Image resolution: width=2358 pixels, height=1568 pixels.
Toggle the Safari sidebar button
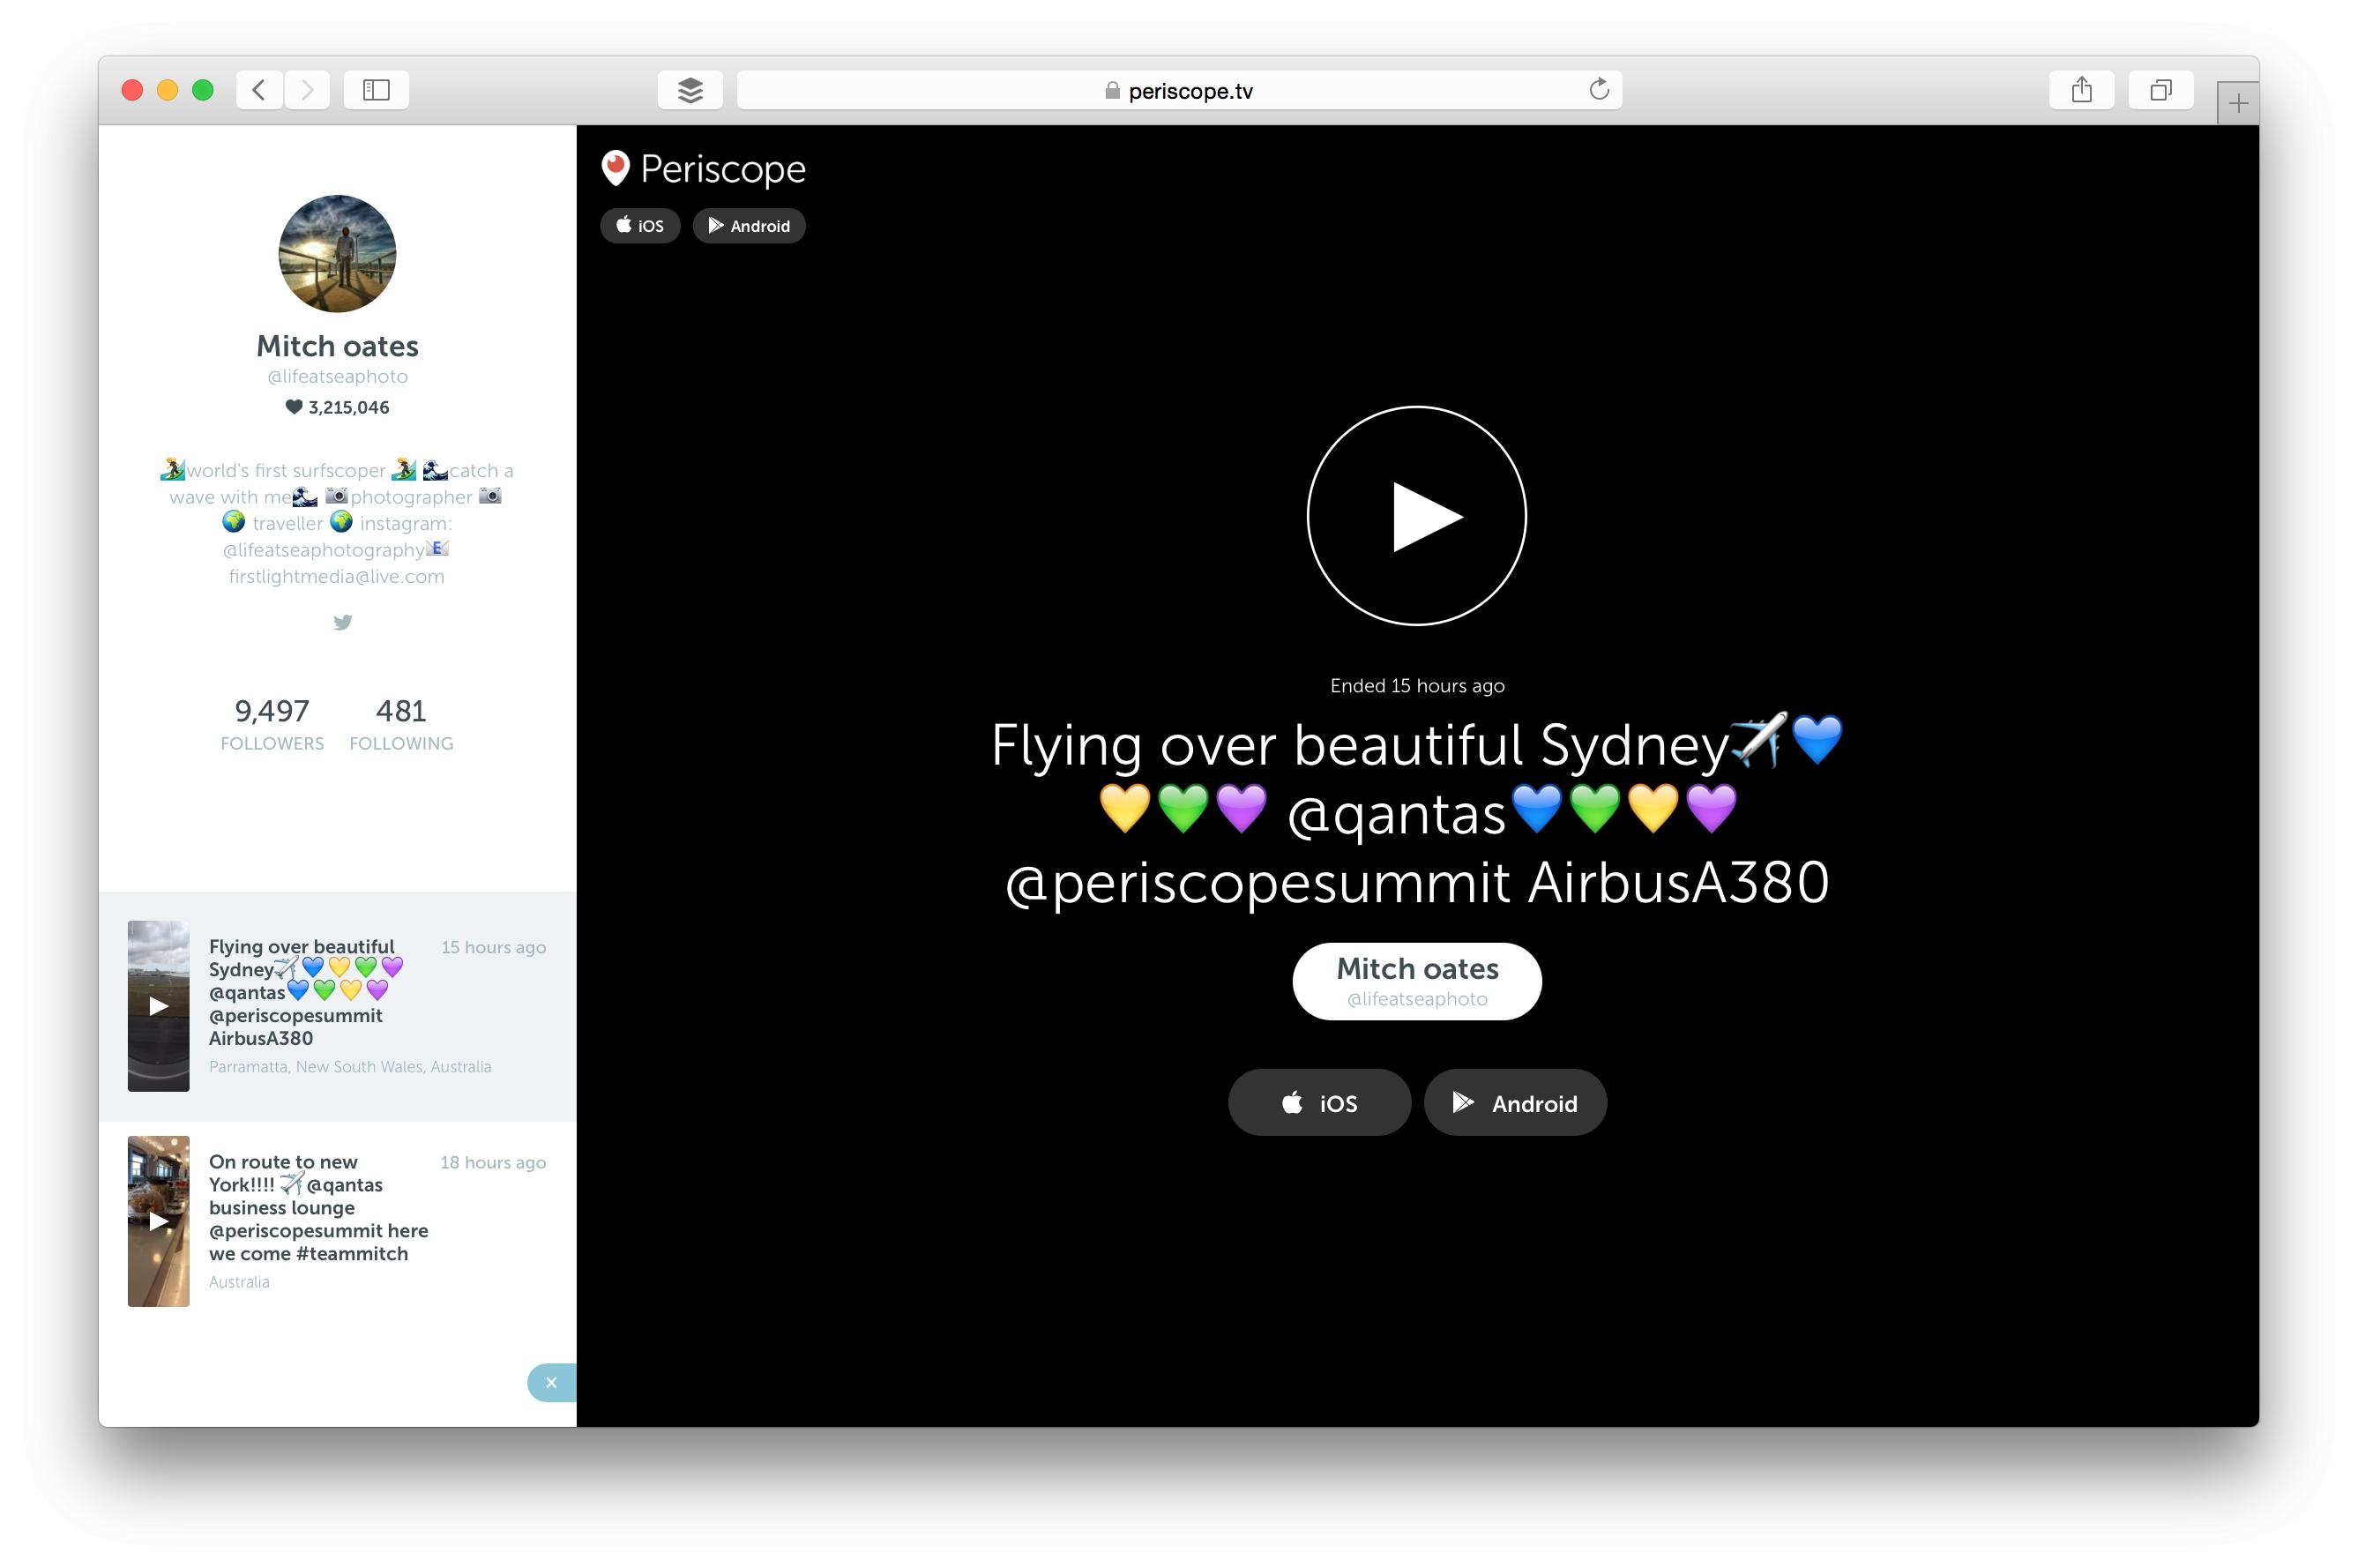pos(376,90)
